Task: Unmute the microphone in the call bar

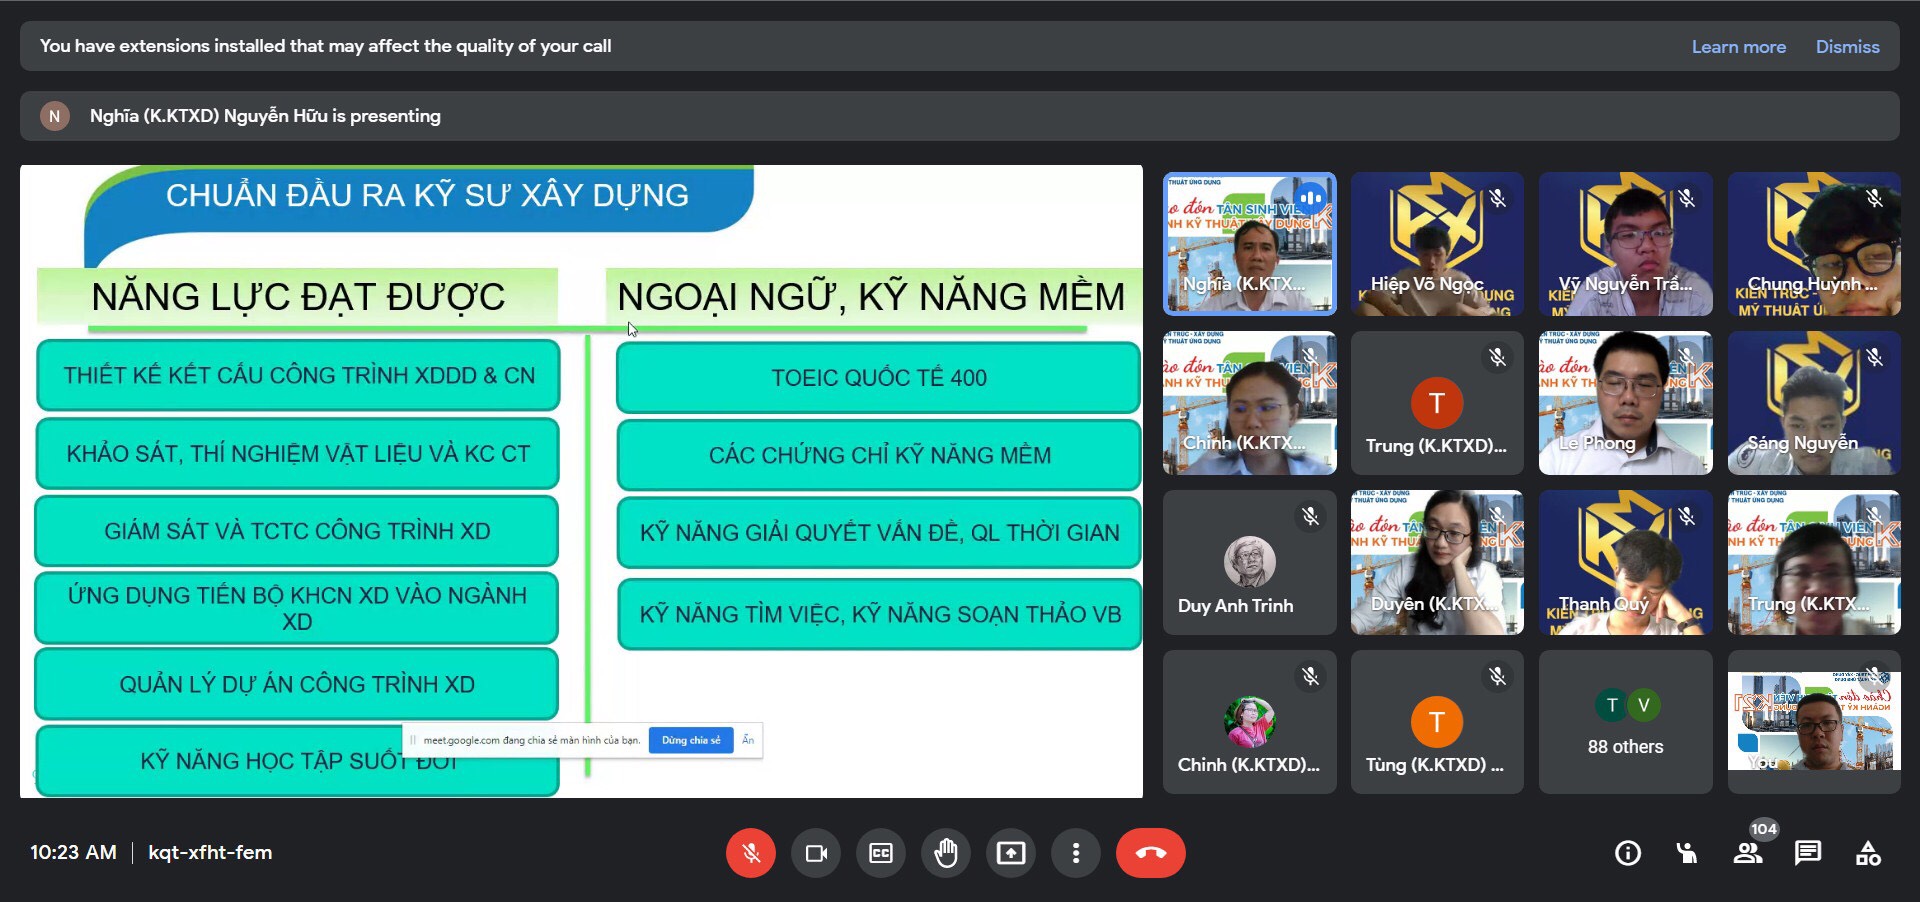Action: click(750, 853)
